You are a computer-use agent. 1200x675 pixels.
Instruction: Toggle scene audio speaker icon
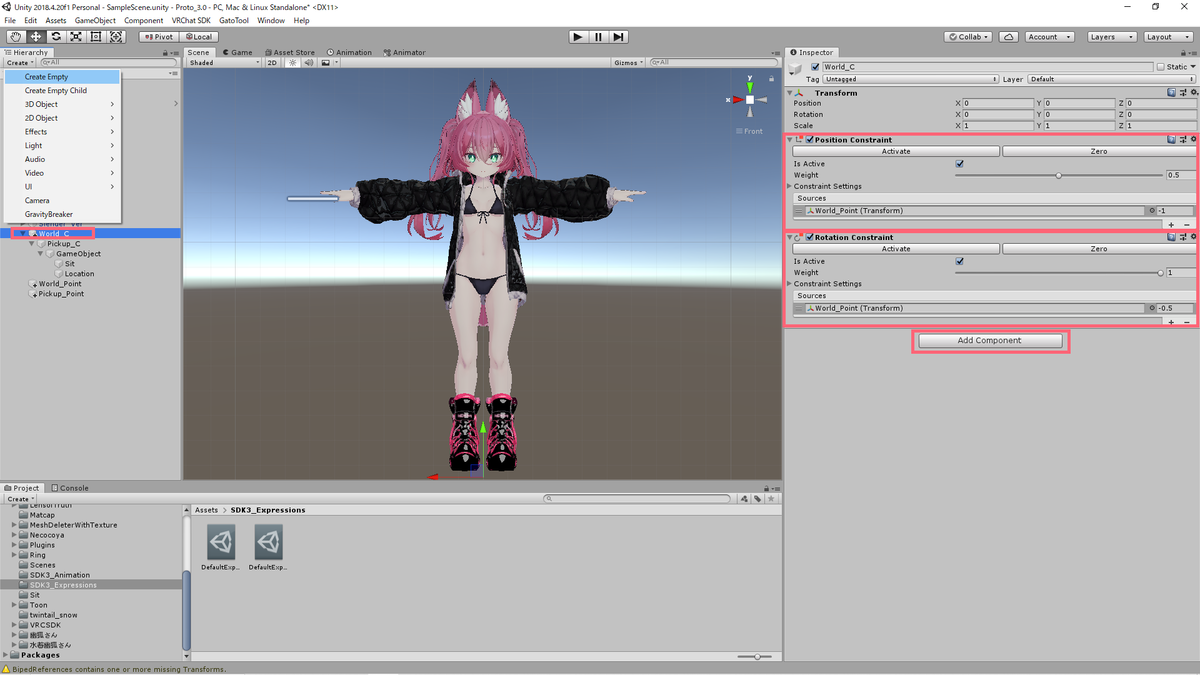tap(309, 62)
